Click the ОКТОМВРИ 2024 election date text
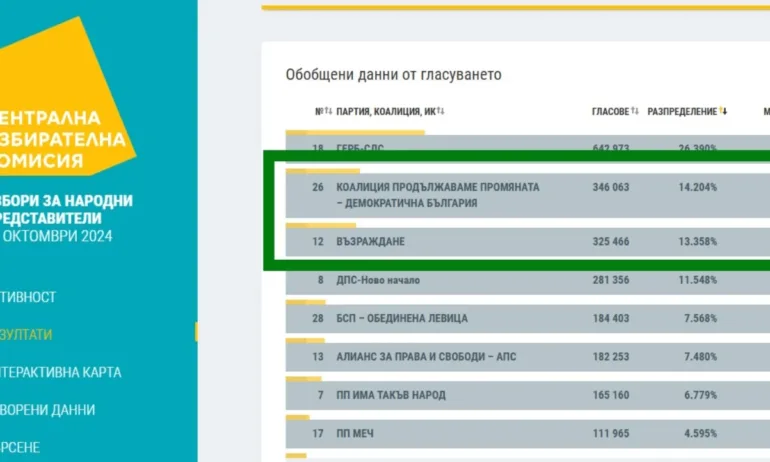This screenshot has height=462, width=770. click(x=56, y=236)
